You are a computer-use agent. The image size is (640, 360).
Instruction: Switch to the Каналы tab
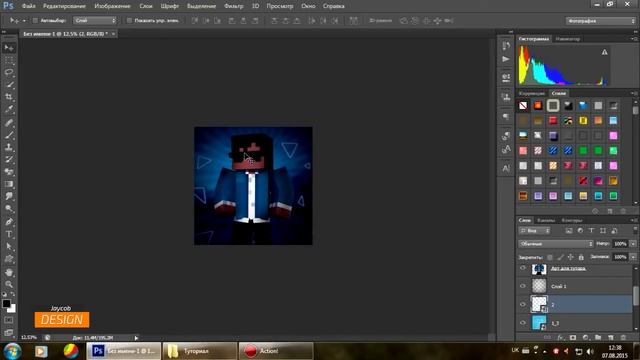click(x=546, y=220)
